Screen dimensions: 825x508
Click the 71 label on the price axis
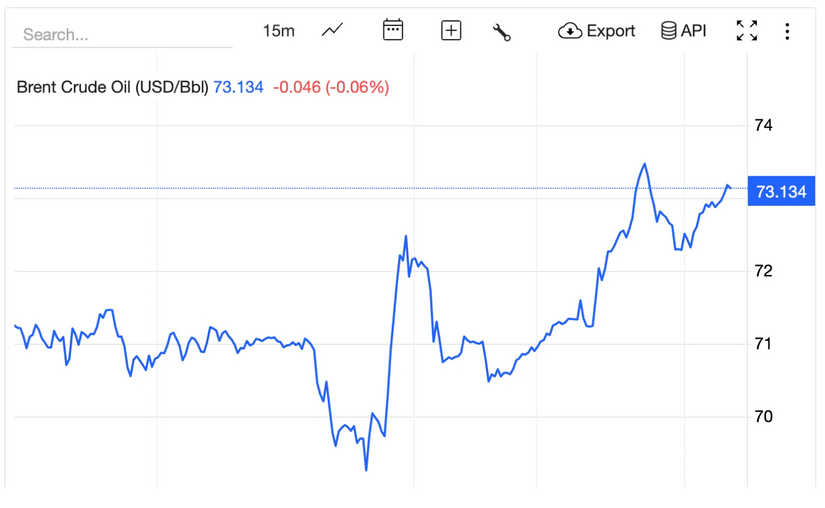[x=763, y=344]
